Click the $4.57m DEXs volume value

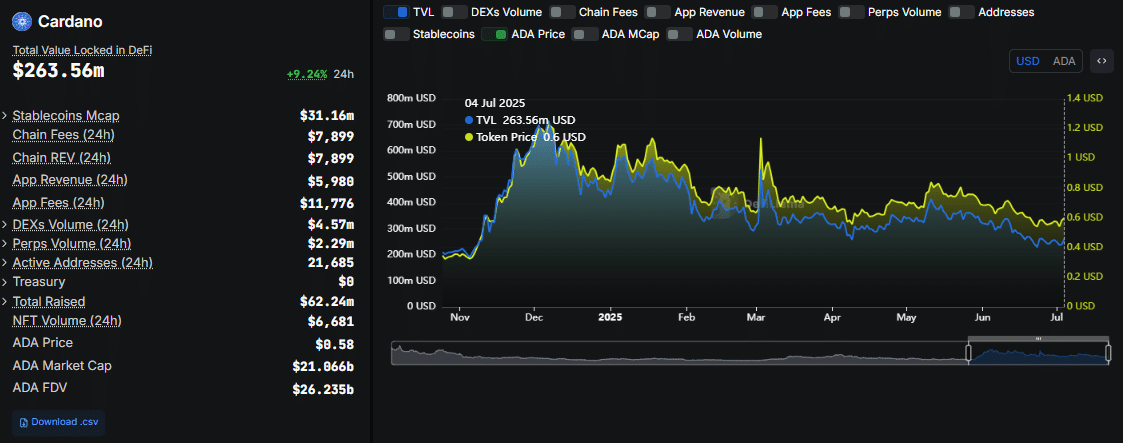point(331,225)
